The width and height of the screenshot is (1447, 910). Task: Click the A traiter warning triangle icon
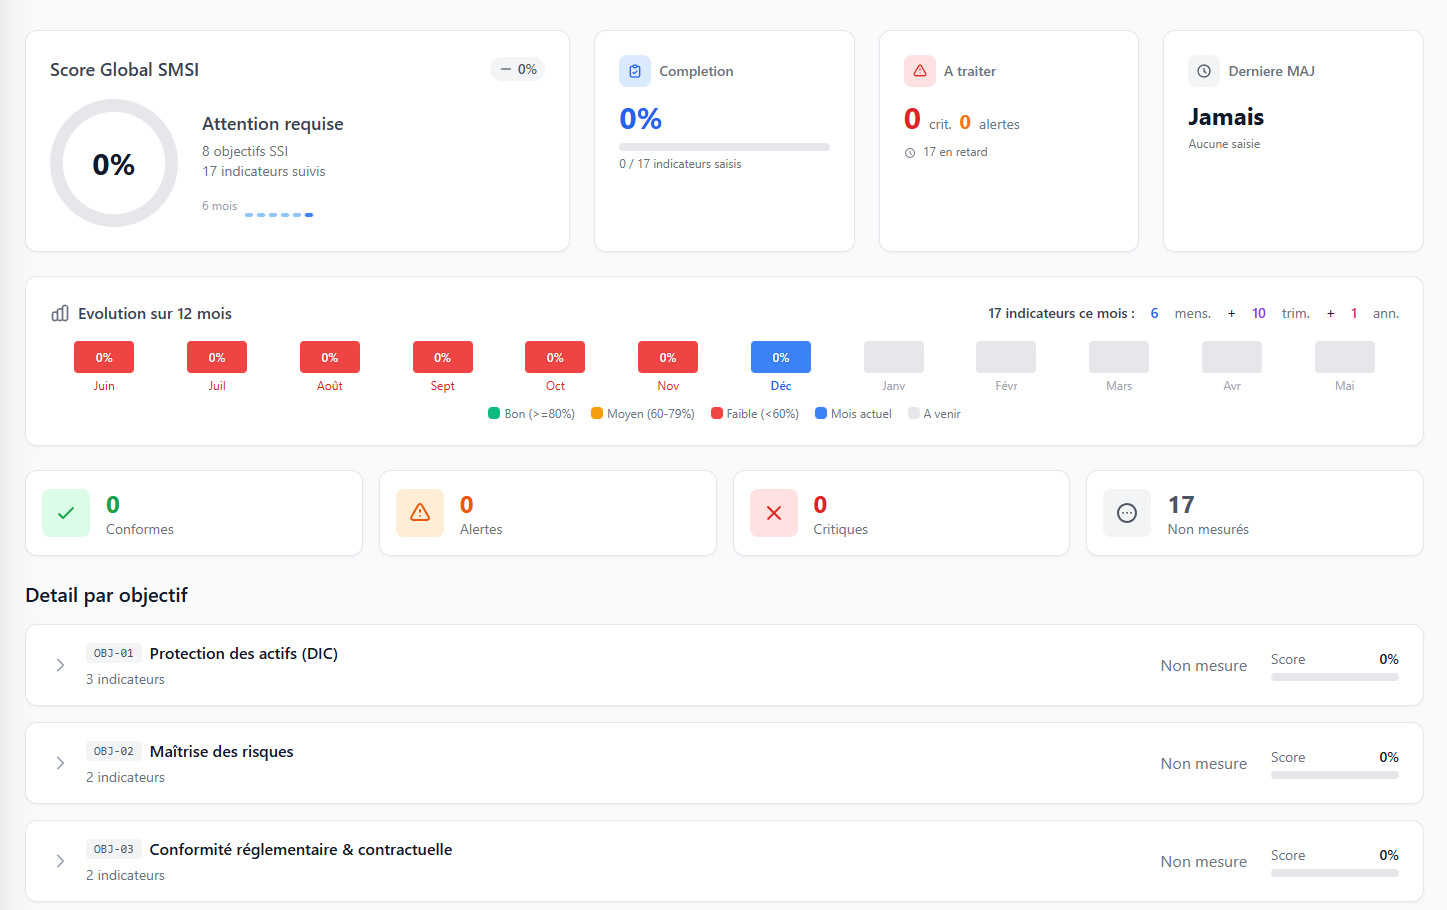(919, 71)
